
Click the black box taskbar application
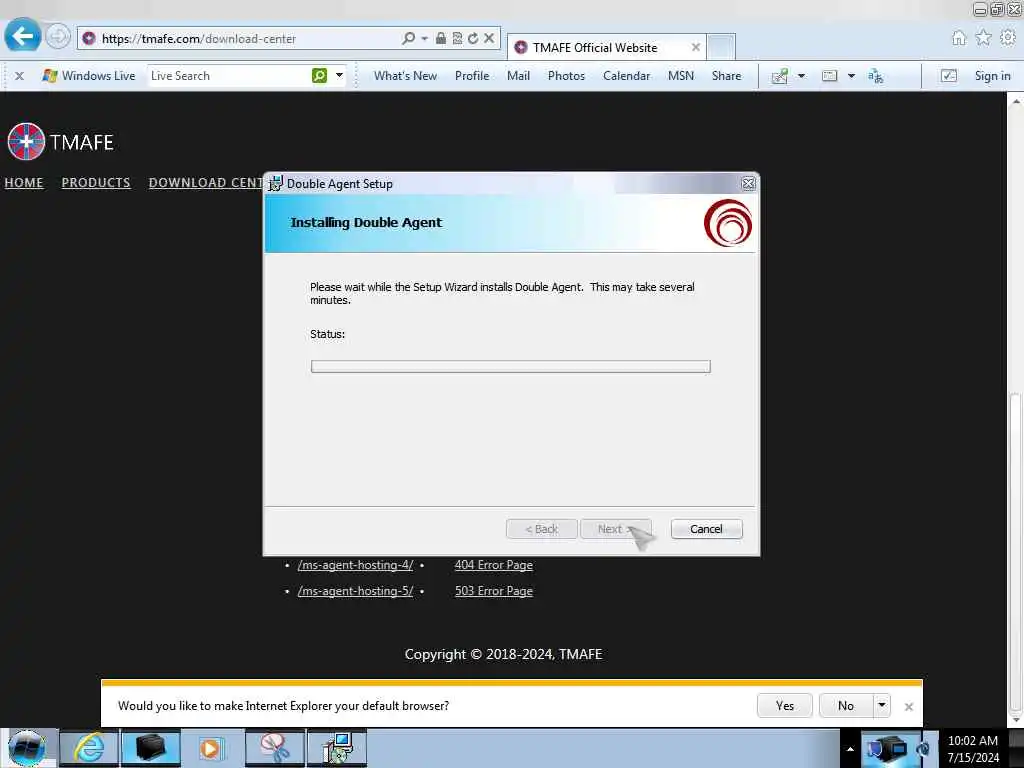point(150,748)
